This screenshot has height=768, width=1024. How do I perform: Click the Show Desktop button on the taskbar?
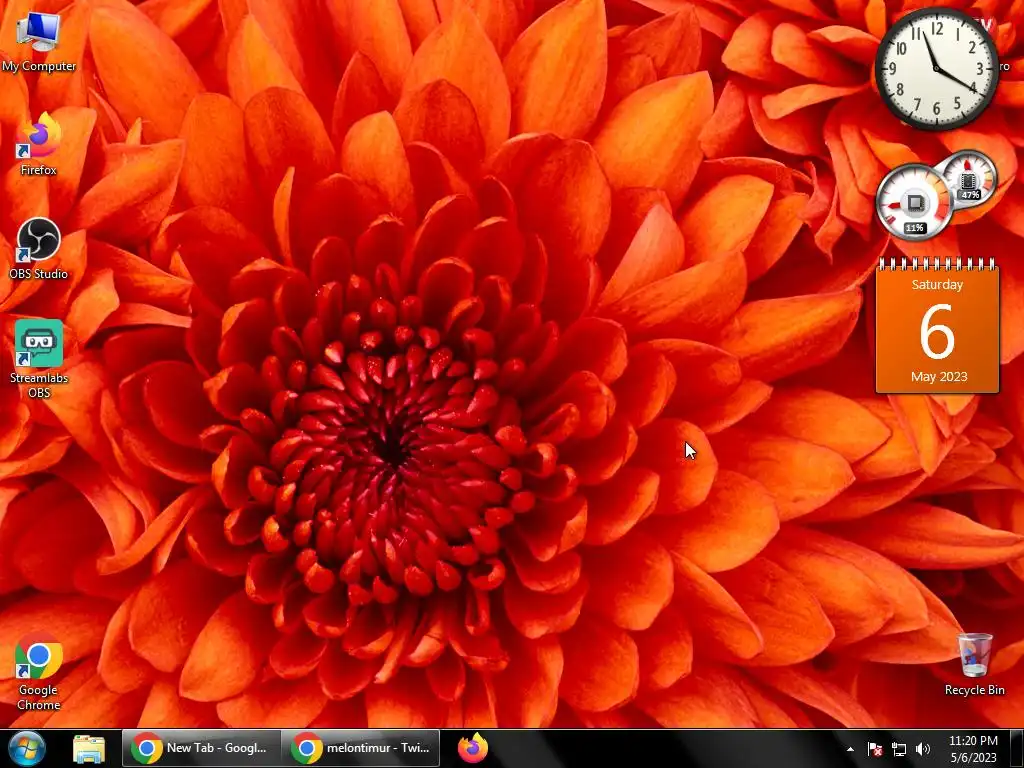click(1017, 748)
